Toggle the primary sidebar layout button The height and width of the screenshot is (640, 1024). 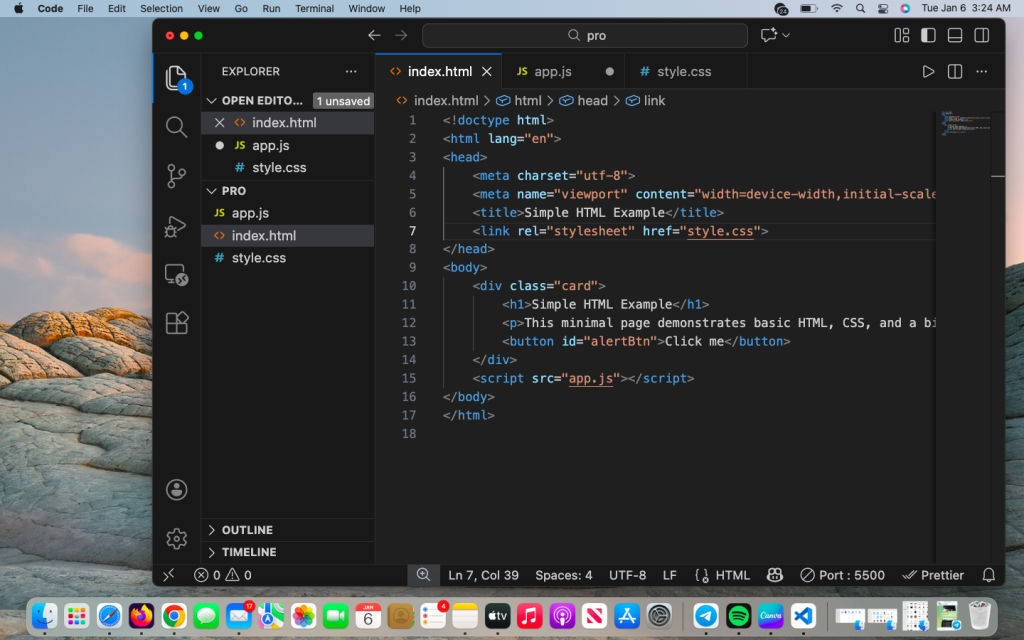click(x=928, y=35)
